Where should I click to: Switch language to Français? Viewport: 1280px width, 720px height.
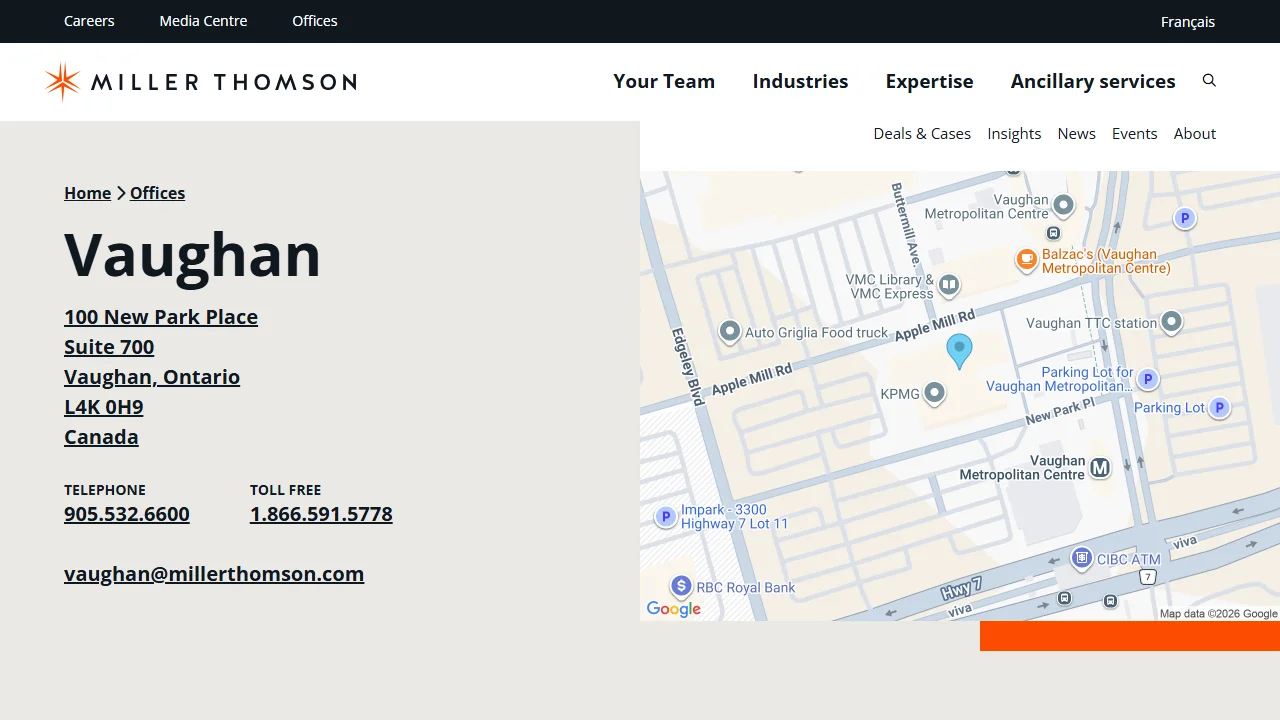[x=1188, y=22]
